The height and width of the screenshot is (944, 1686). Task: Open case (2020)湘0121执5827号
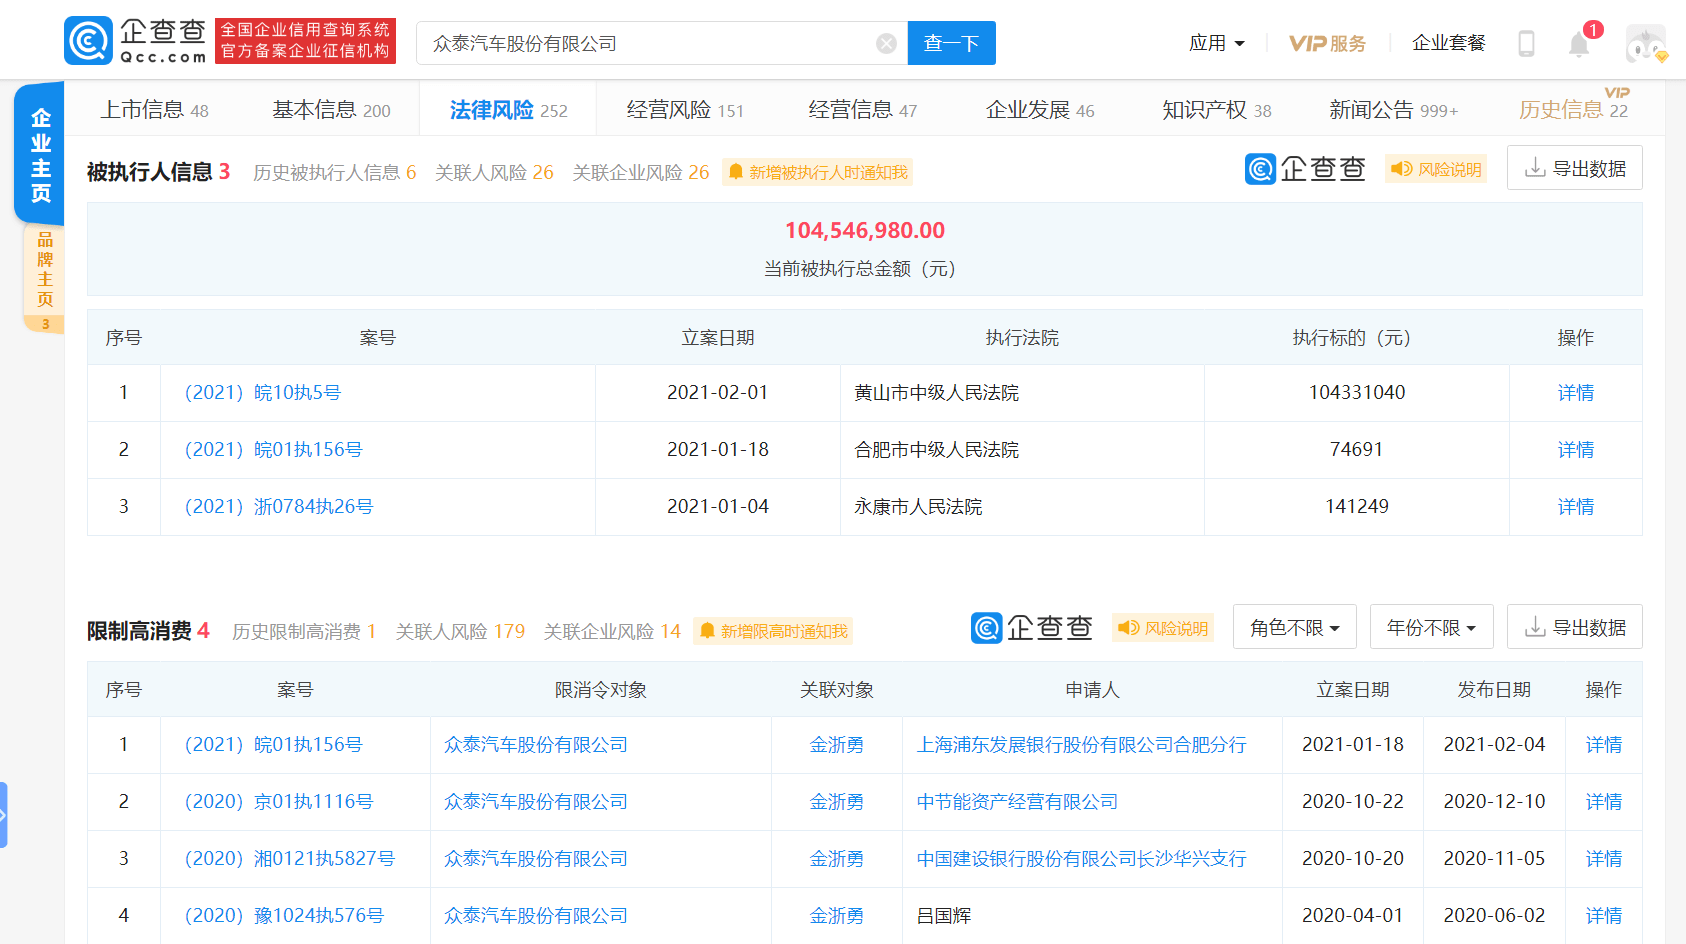pos(290,859)
